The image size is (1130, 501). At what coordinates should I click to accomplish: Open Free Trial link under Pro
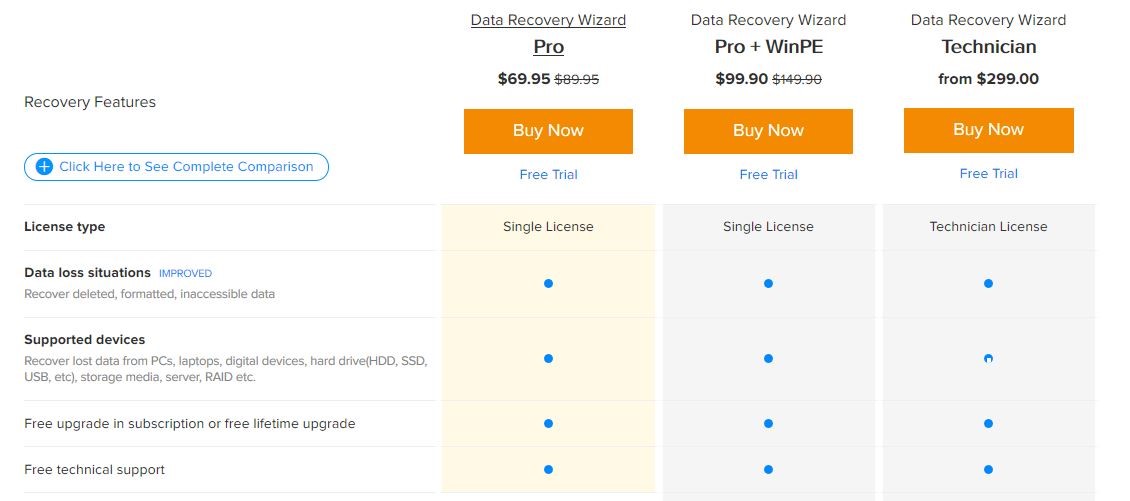click(x=548, y=174)
